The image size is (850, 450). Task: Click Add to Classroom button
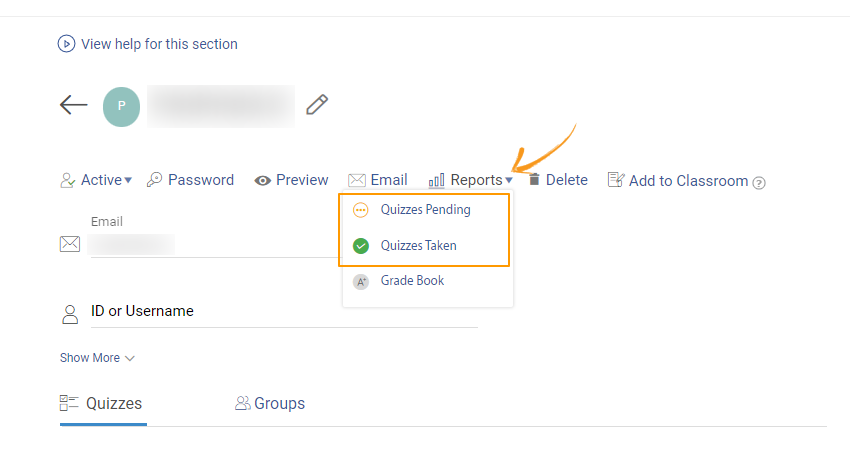click(679, 181)
